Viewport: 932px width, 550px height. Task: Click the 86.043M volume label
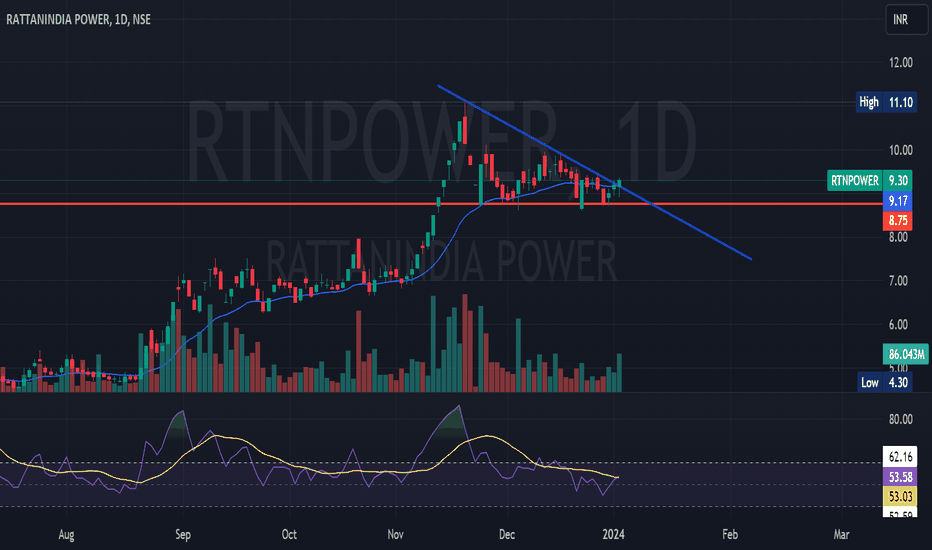point(906,354)
